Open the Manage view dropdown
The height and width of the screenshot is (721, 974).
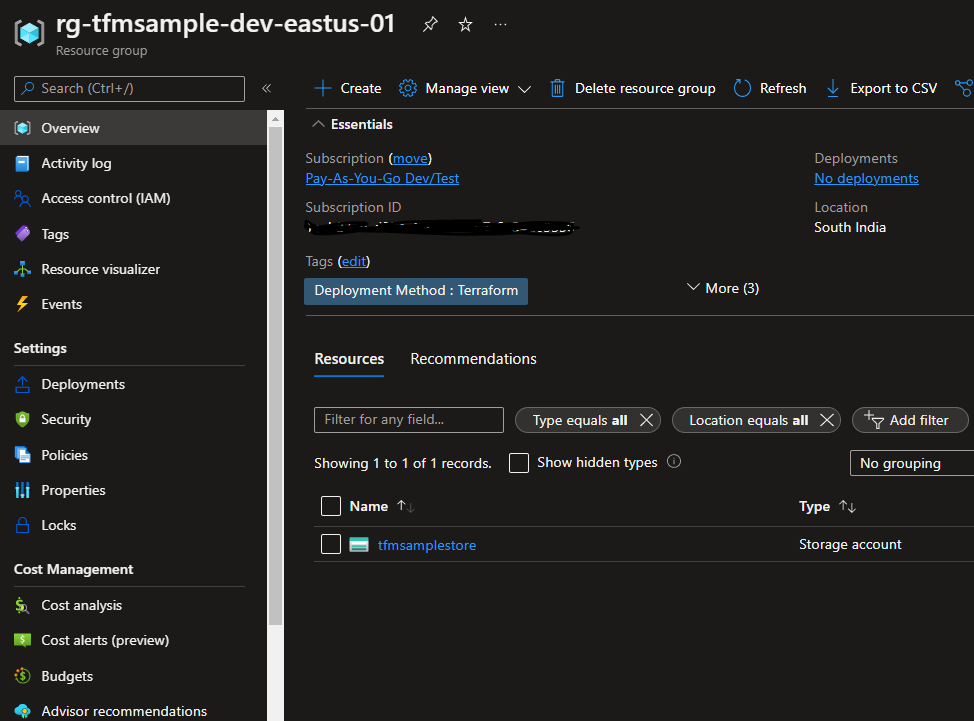click(464, 88)
